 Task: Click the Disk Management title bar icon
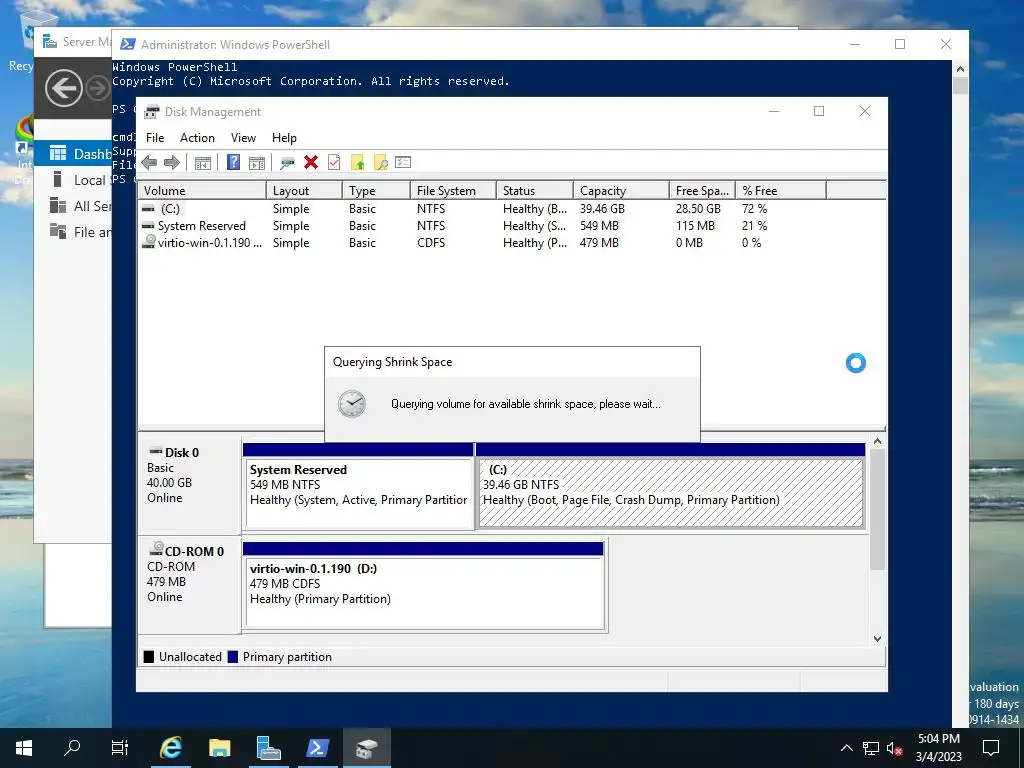[152, 112]
